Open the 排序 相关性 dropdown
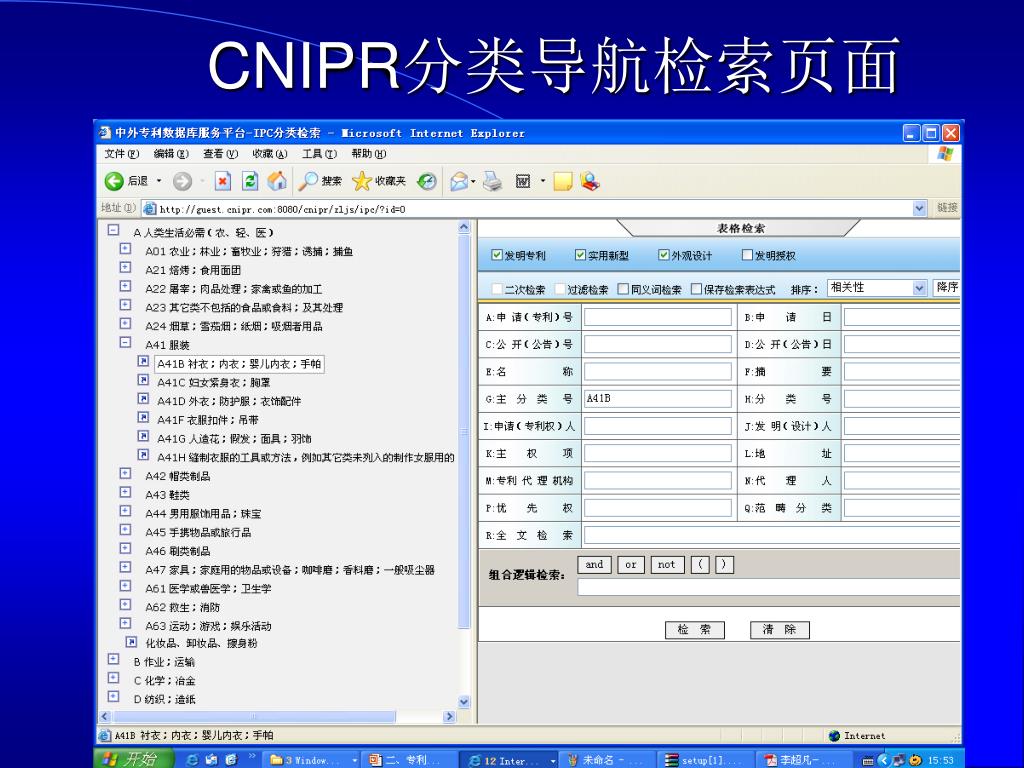This screenshot has height=768, width=1024. (877, 287)
